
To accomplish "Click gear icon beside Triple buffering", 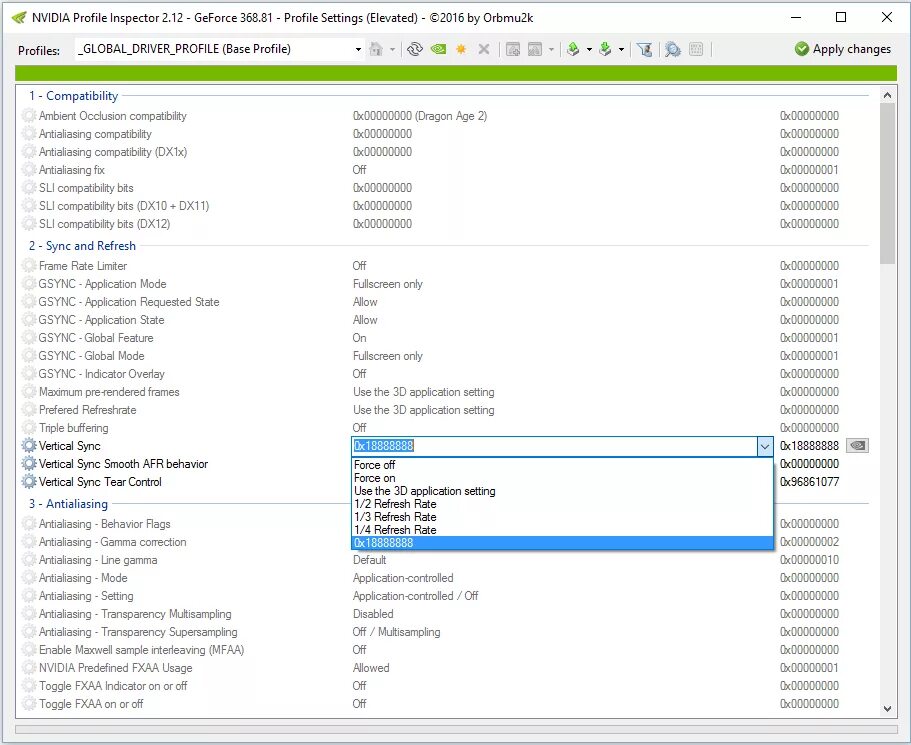I will click(29, 428).
